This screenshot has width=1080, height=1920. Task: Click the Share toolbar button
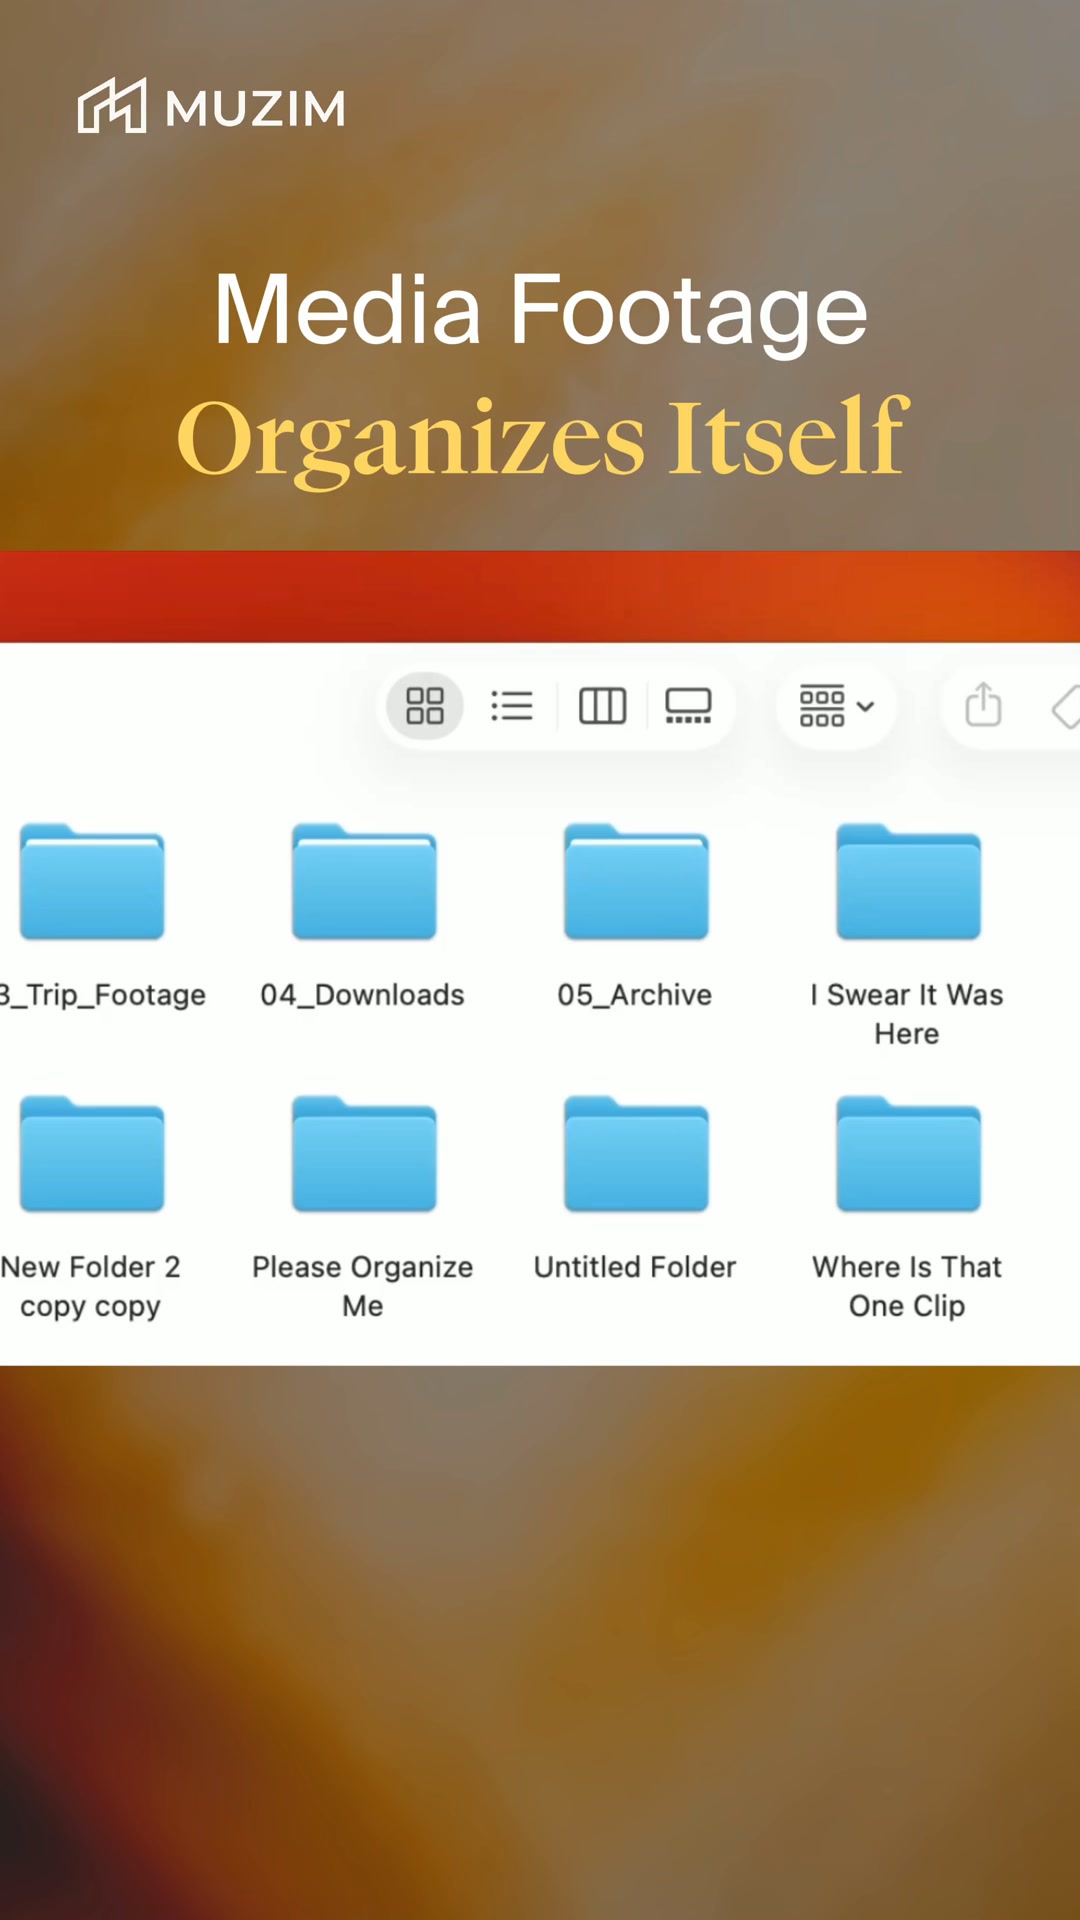[x=983, y=706]
